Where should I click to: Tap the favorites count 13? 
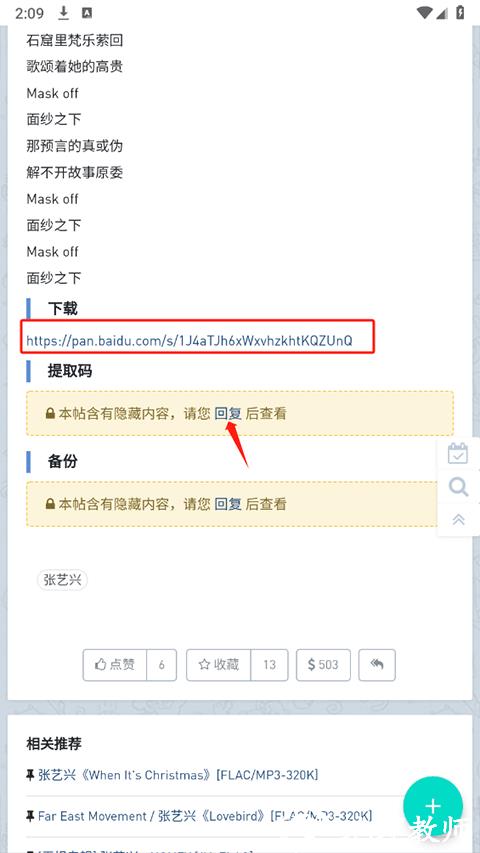pos(269,665)
